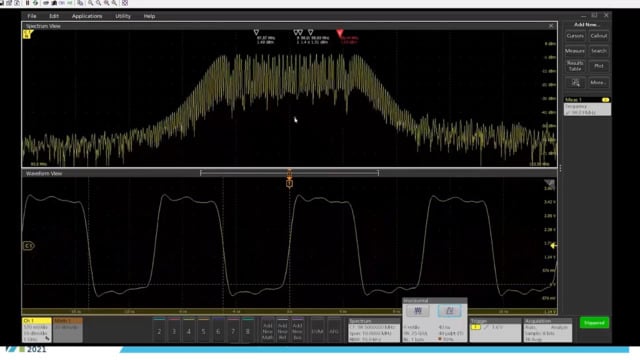Screen dimensions: 640x360
Task: Open the Applications menu
Action: 87,16
